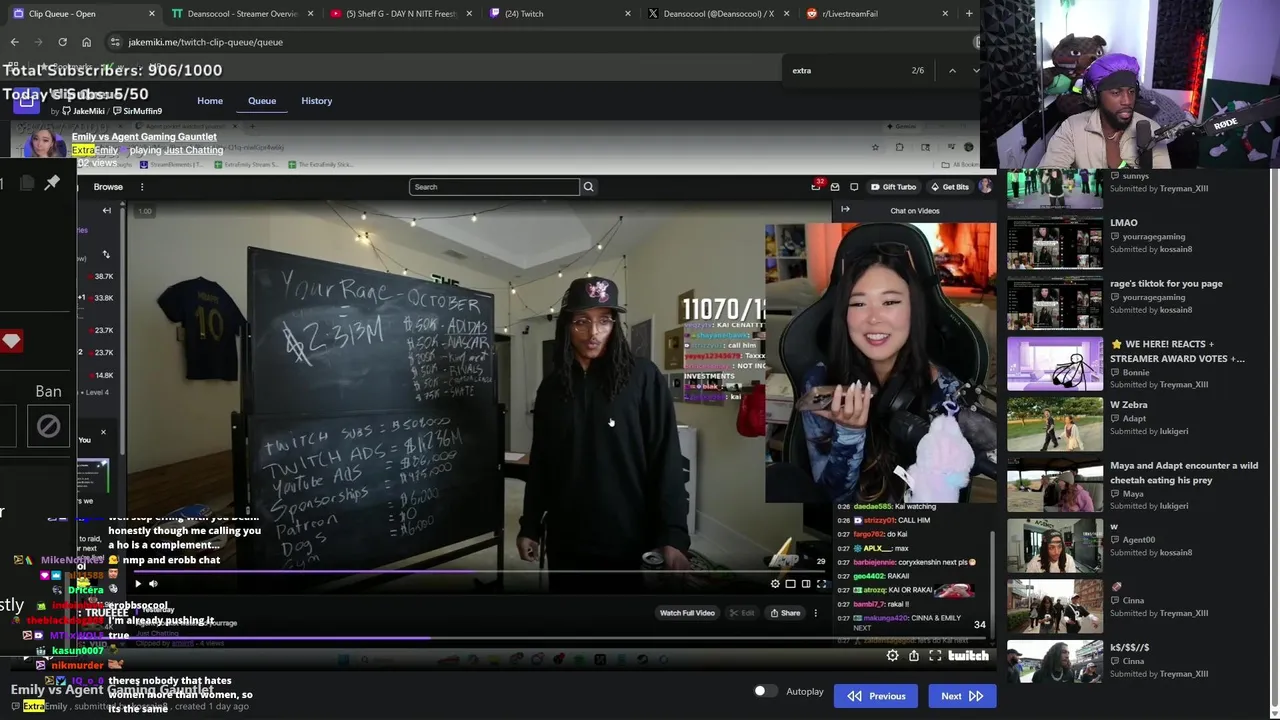
Task: Switch to Deansocool Streamer Overview browser tab
Action: pyautogui.click(x=240, y=14)
